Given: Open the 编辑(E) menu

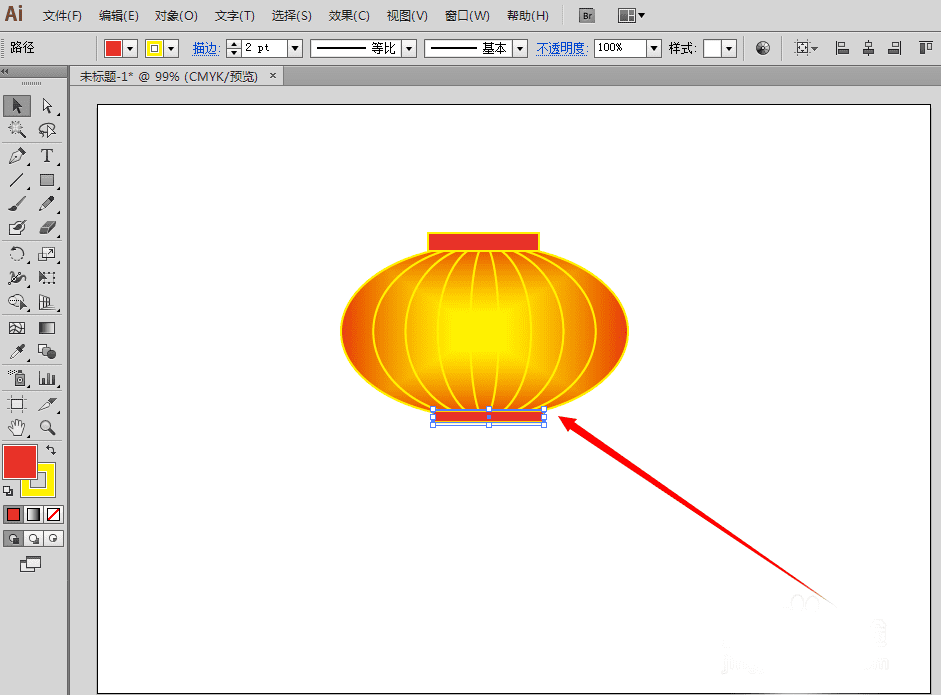Looking at the screenshot, I should [118, 16].
